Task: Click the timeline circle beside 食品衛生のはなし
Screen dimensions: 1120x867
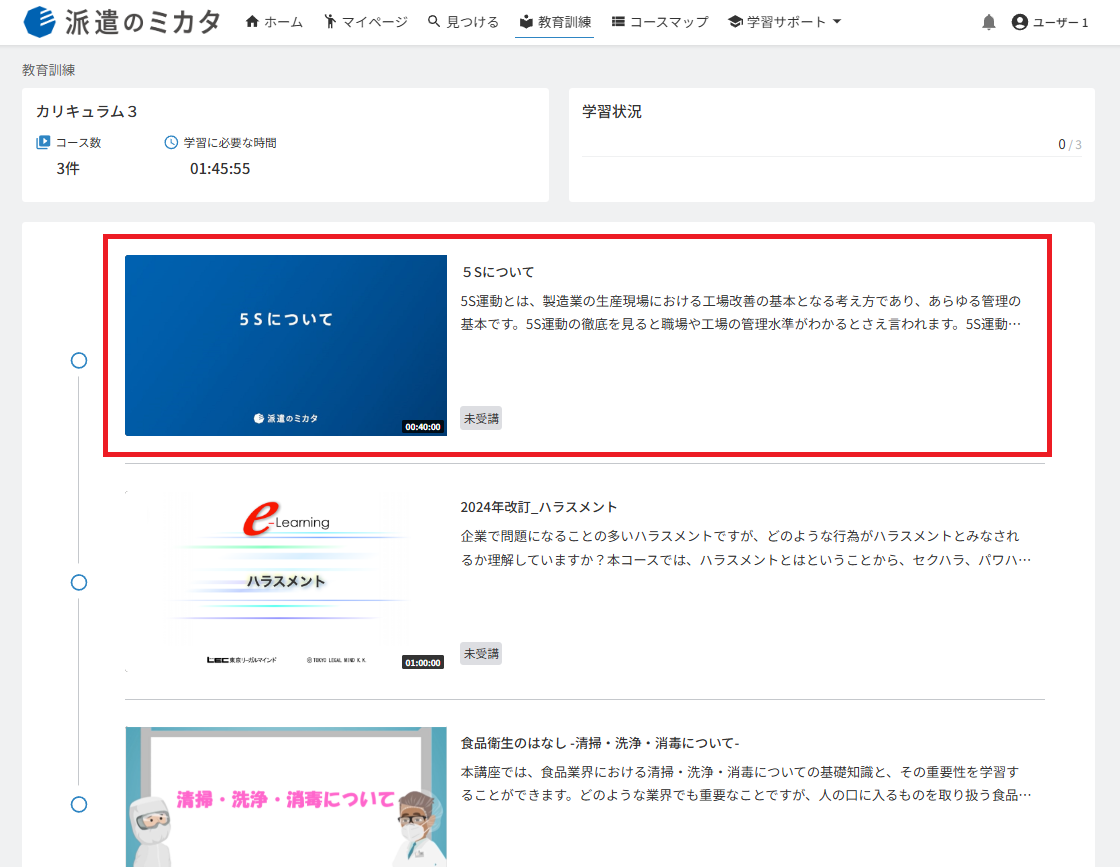Action: click(x=79, y=805)
